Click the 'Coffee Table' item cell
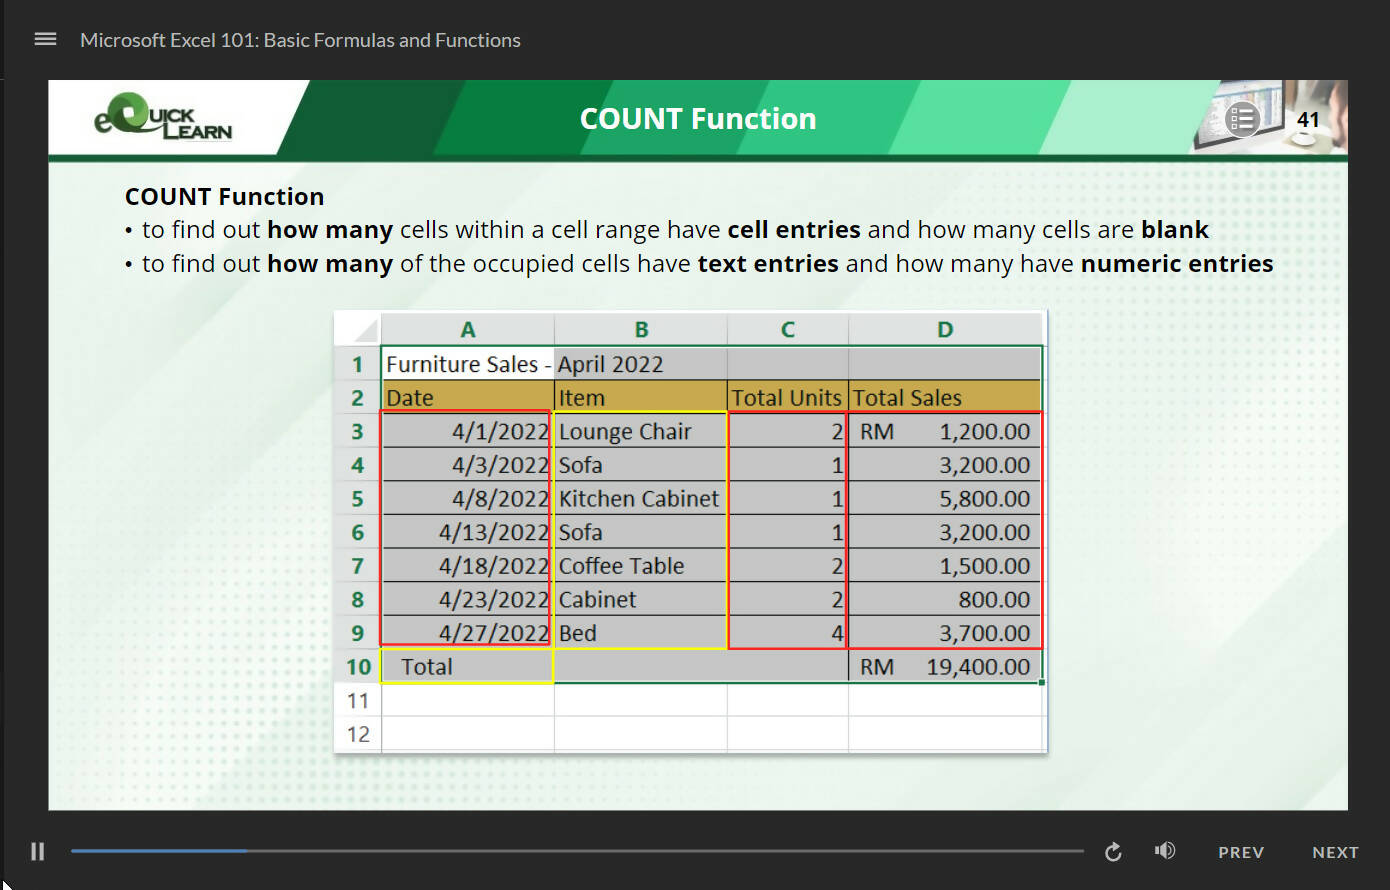Screen dimensions: 1390x890 click(641, 566)
